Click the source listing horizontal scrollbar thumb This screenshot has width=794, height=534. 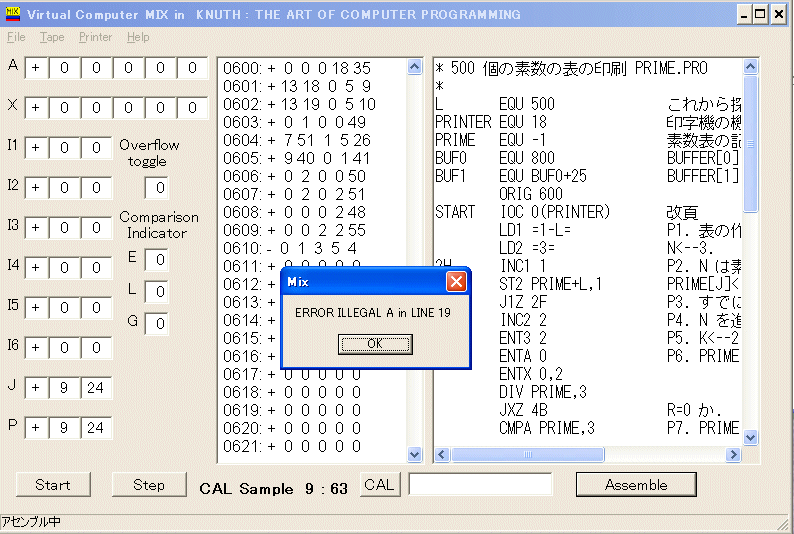click(x=527, y=455)
